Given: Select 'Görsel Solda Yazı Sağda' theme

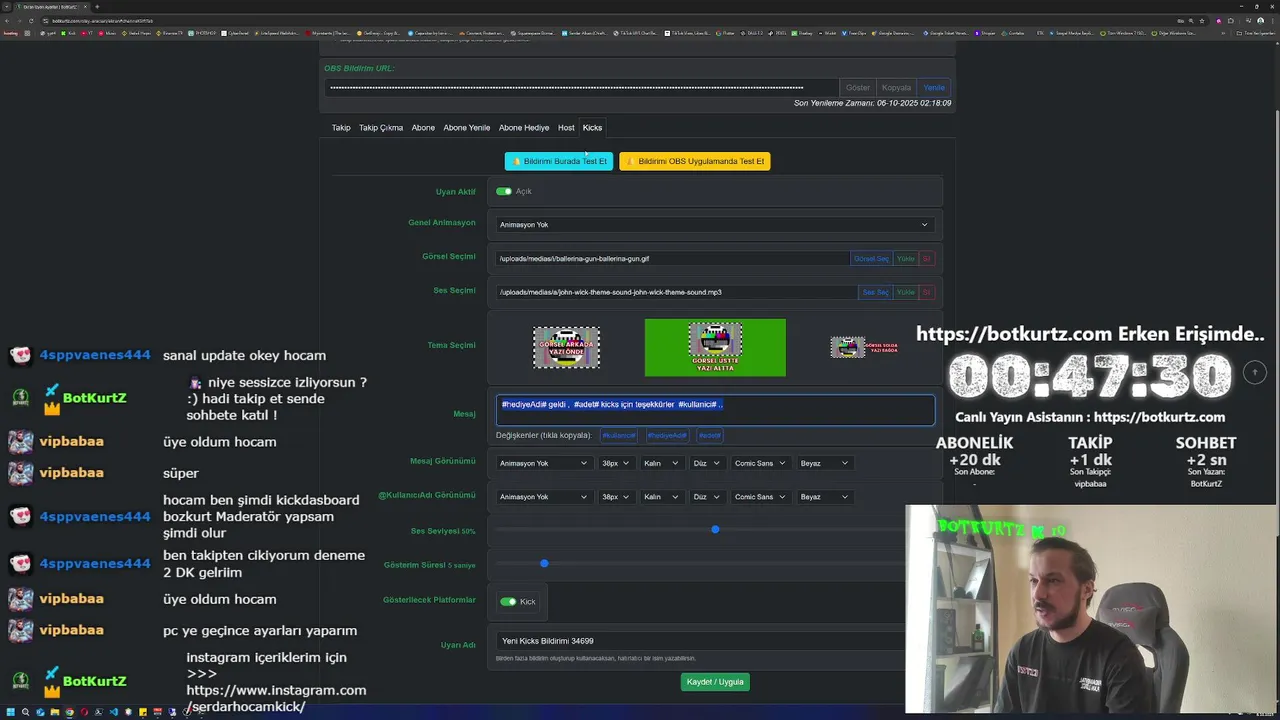Looking at the screenshot, I should [x=864, y=348].
